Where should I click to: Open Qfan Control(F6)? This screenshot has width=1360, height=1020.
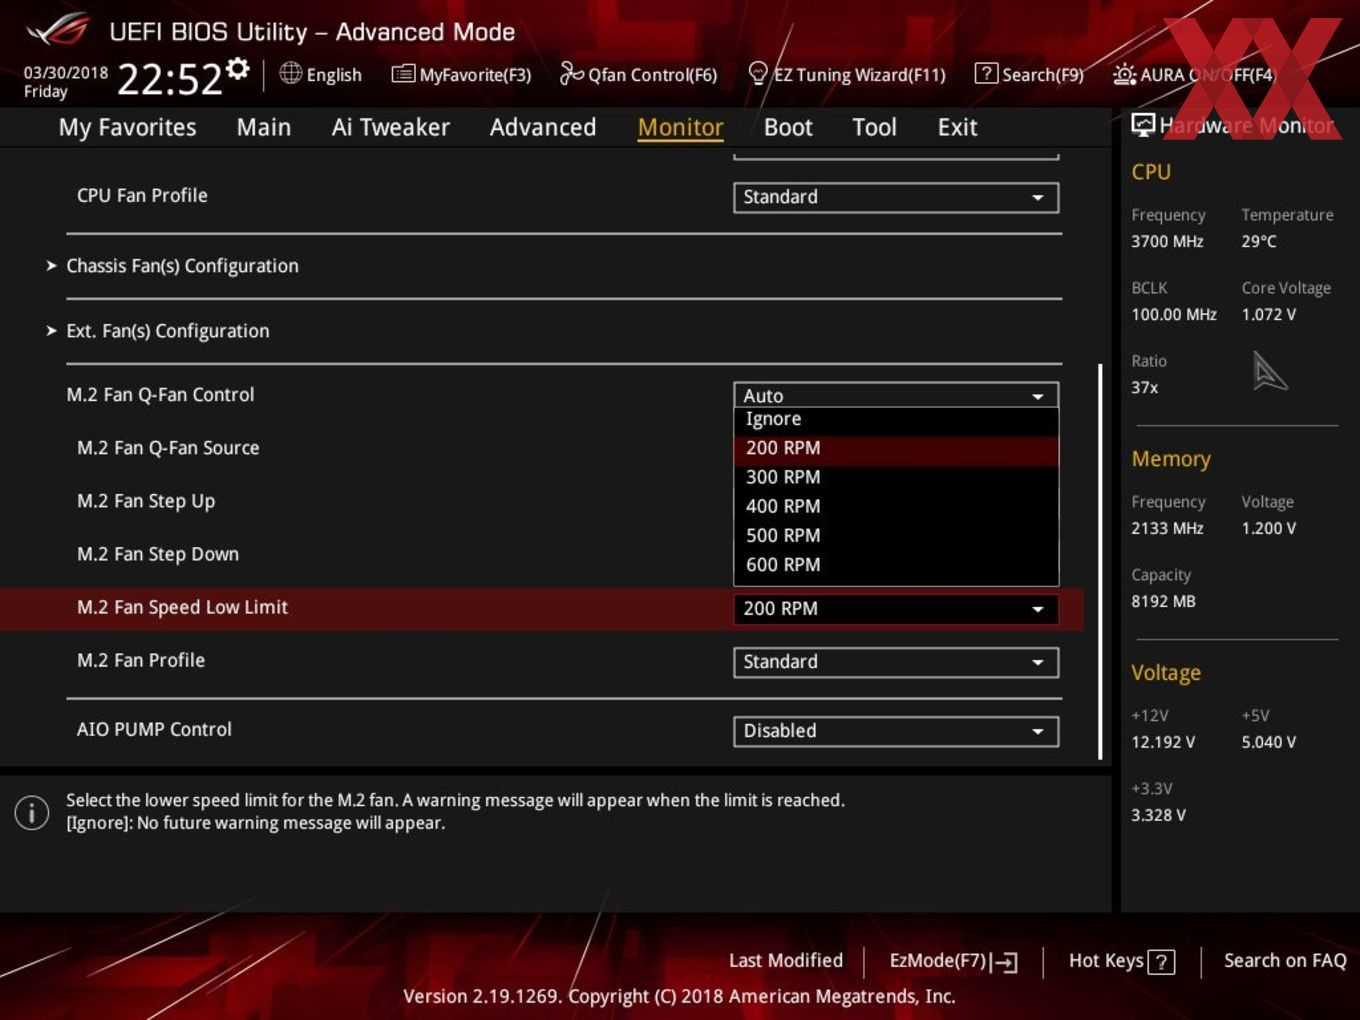coord(638,74)
